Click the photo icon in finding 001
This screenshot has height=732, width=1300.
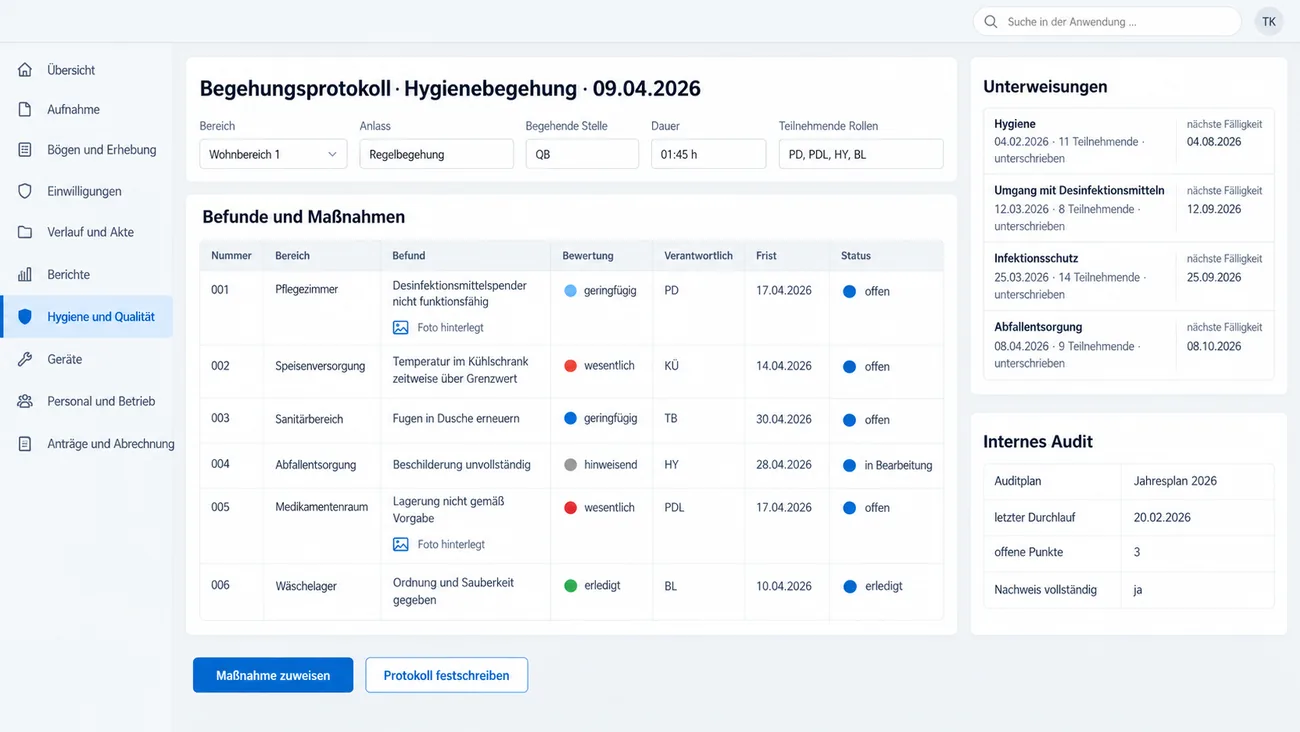[401, 327]
